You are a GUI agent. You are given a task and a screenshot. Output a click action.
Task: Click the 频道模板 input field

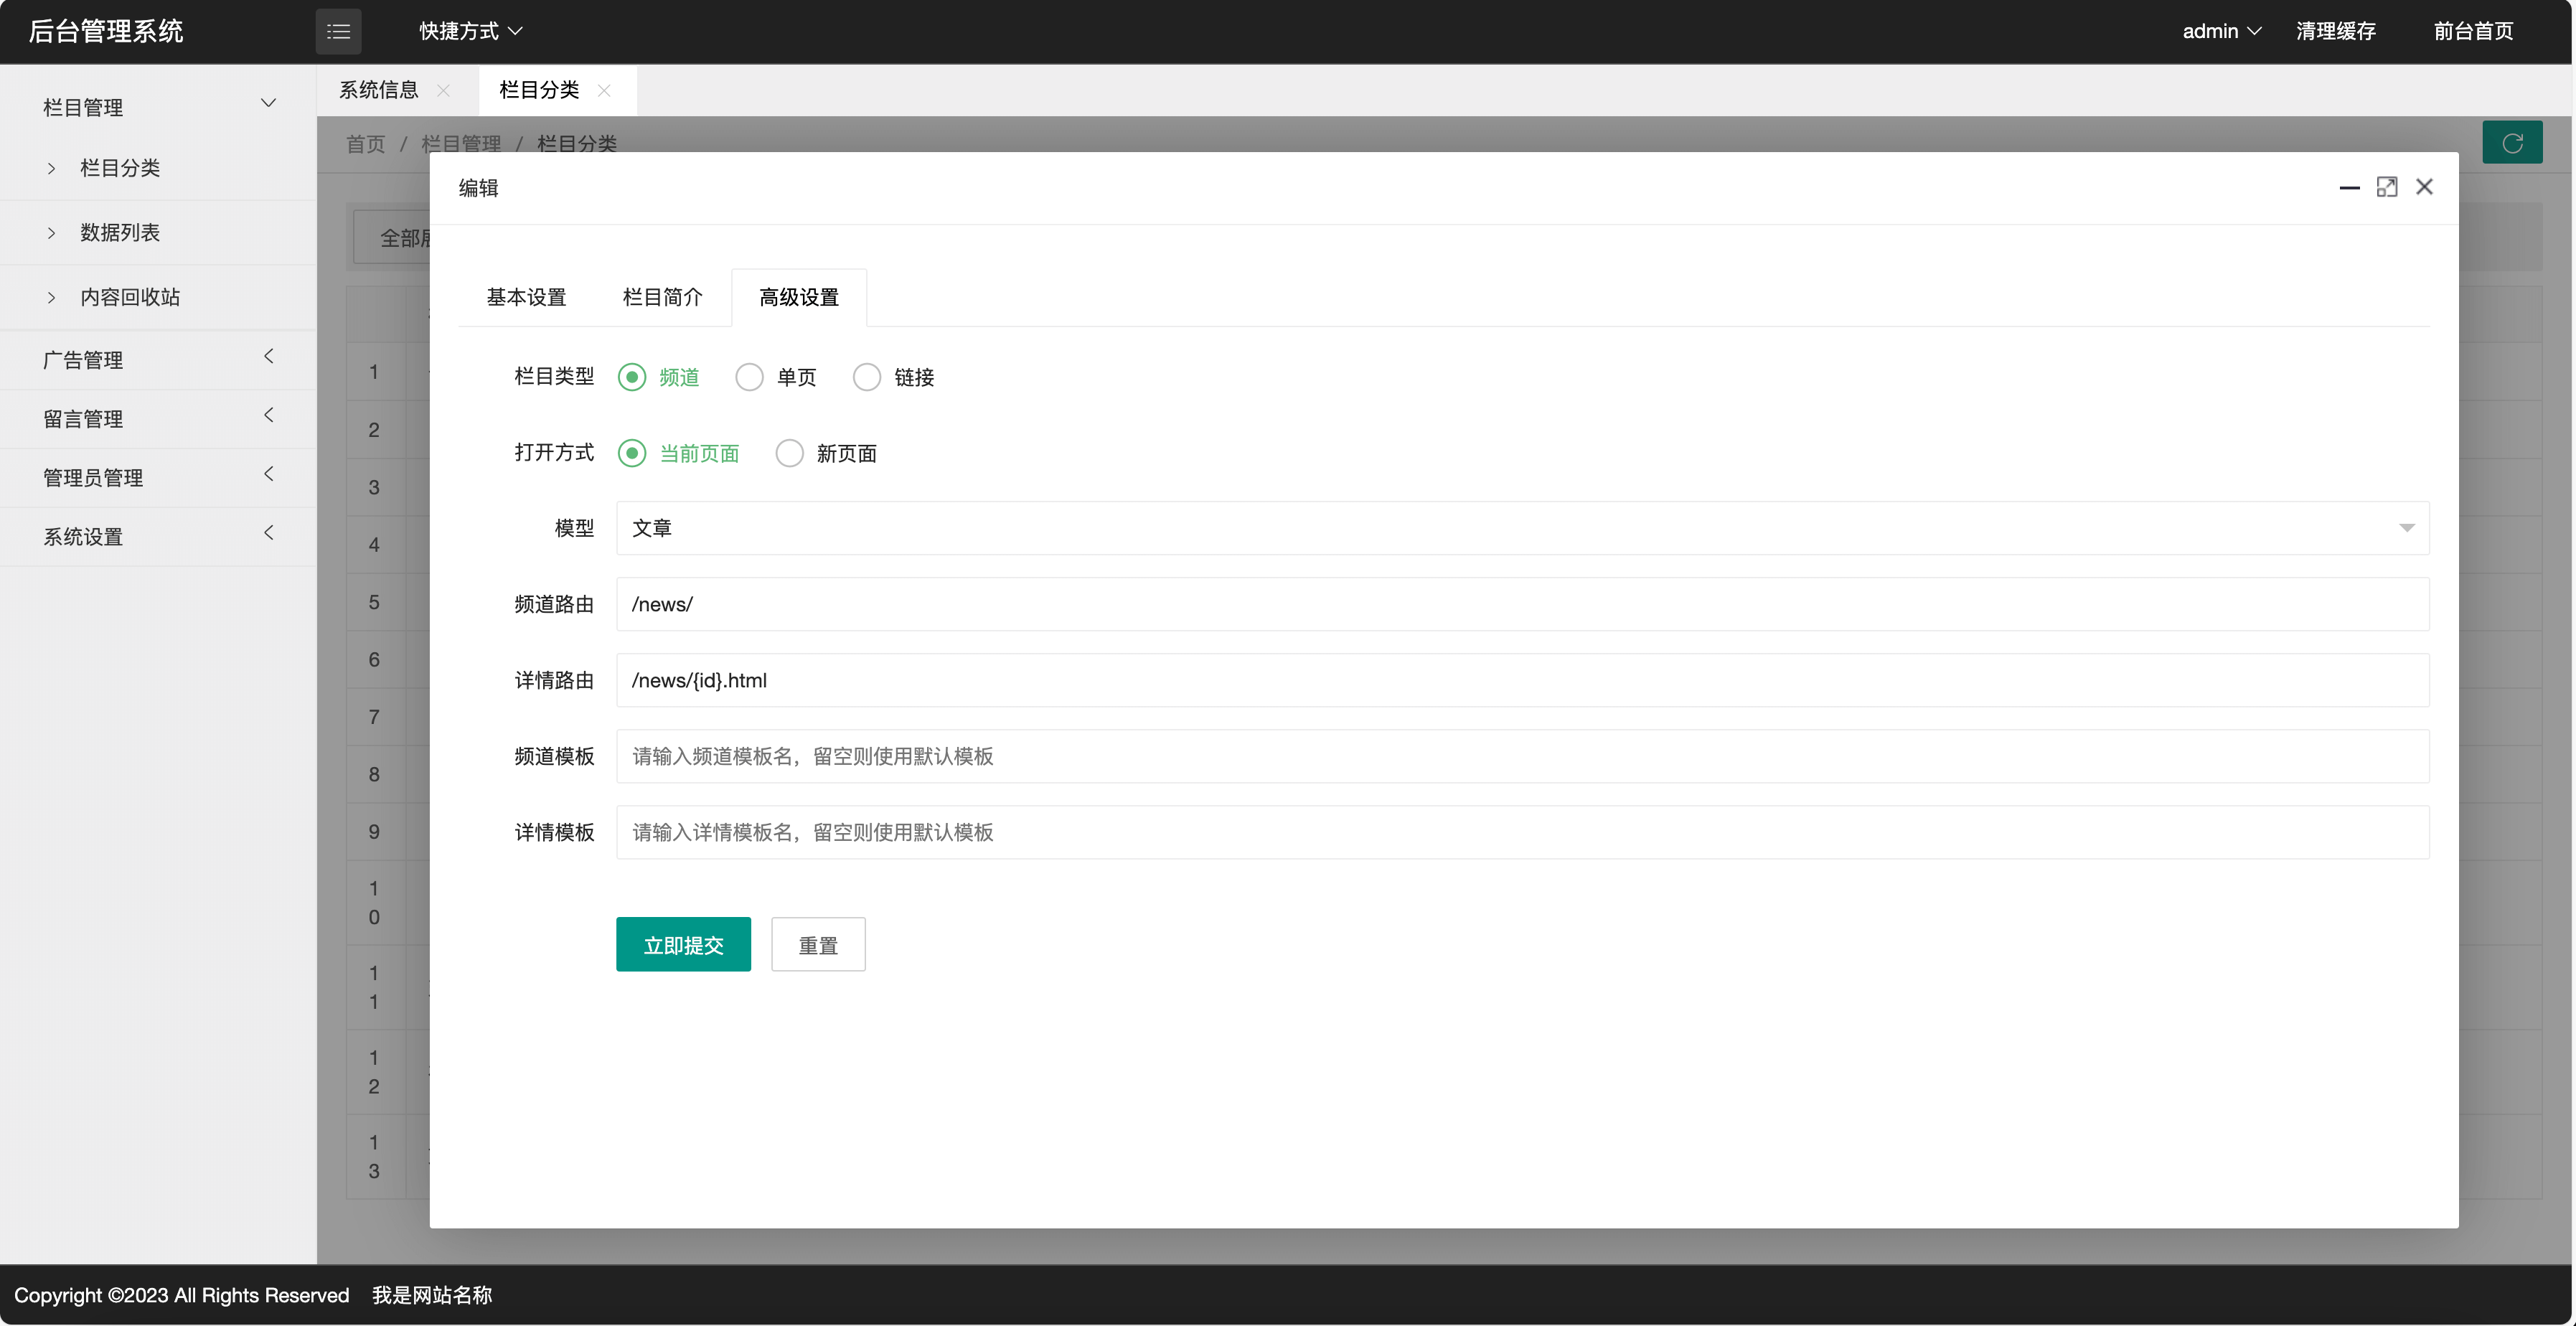click(x=1522, y=756)
